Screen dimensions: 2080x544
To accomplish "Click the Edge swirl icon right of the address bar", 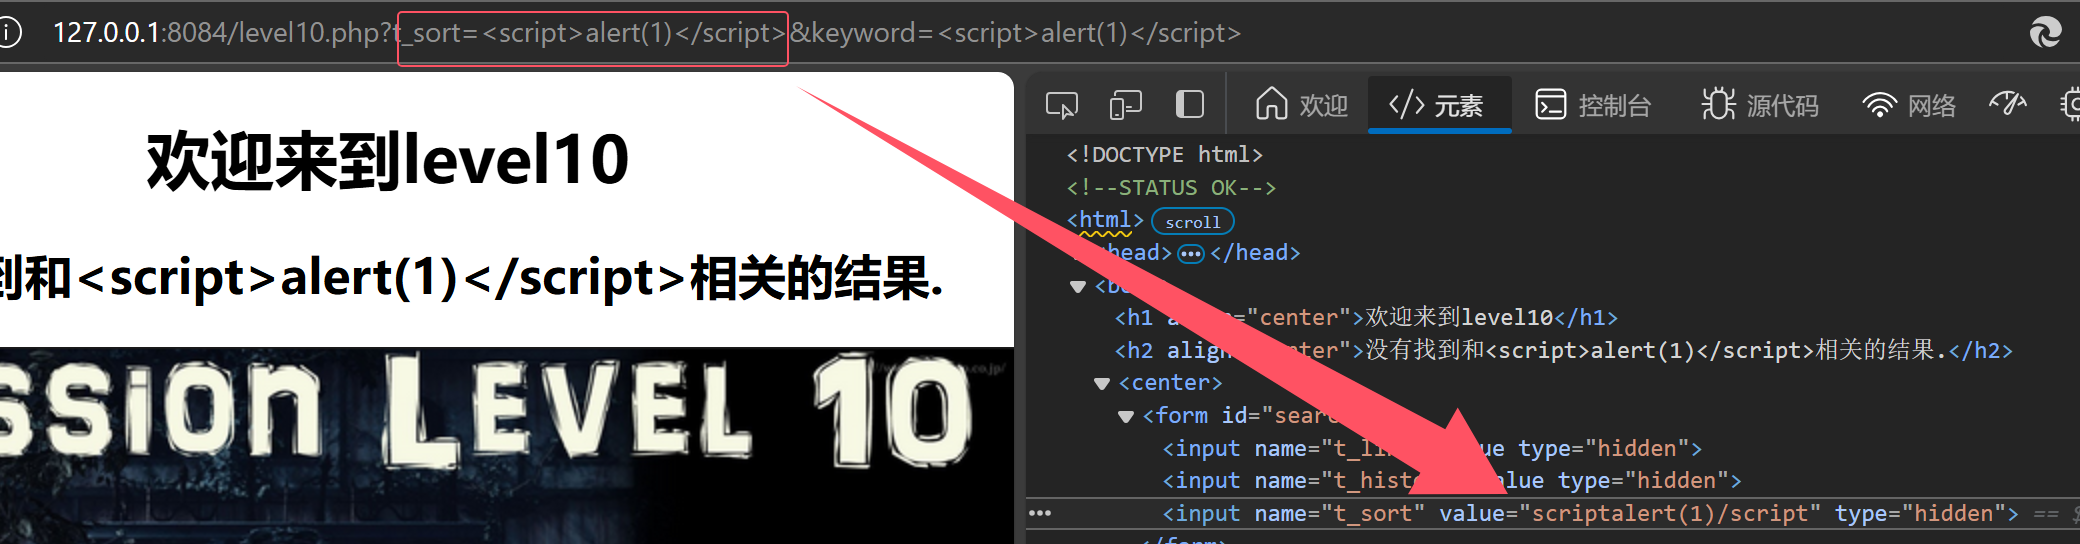I will 2046,33.
